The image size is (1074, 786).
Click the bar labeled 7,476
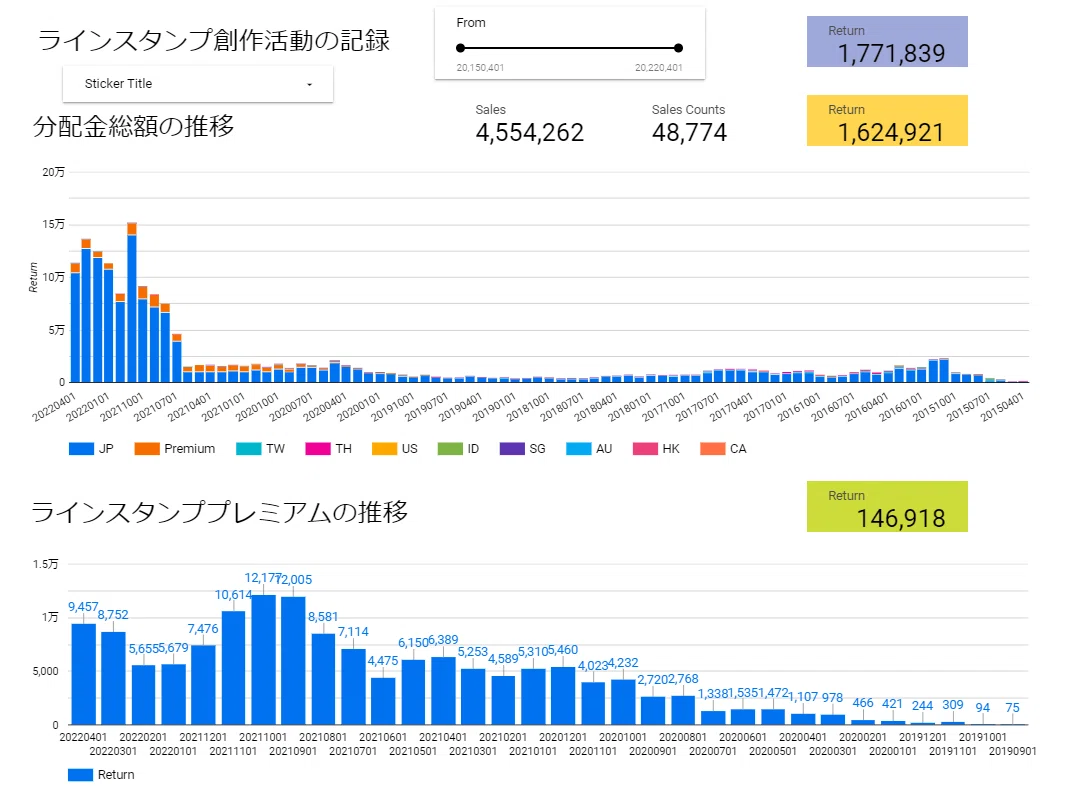[203, 685]
